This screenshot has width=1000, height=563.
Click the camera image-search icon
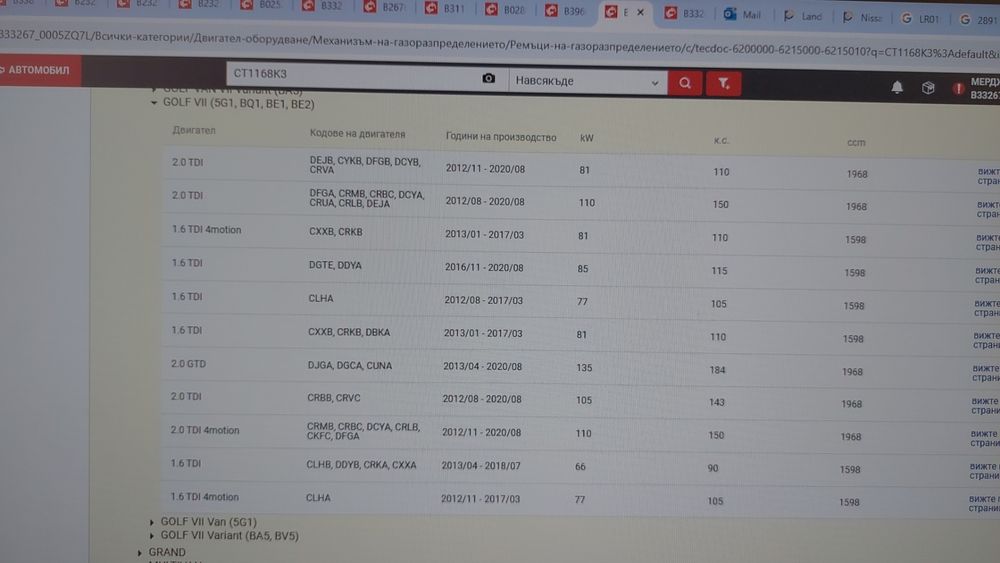488,78
